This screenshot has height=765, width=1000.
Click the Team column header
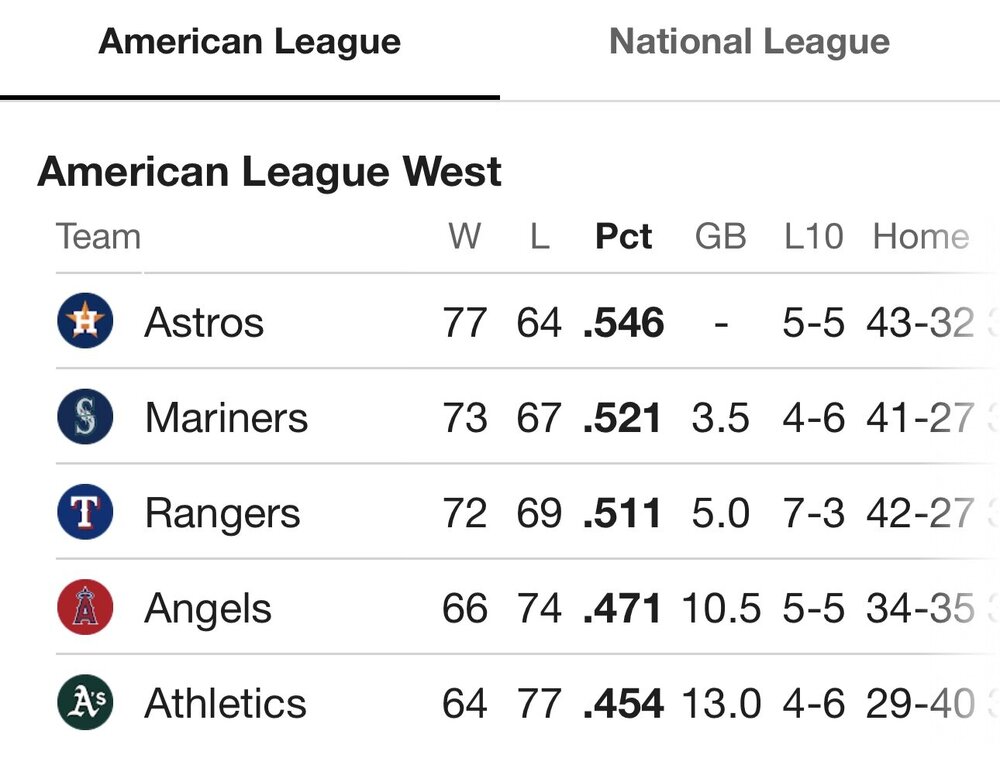pyautogui.click(x=98, y=237)
